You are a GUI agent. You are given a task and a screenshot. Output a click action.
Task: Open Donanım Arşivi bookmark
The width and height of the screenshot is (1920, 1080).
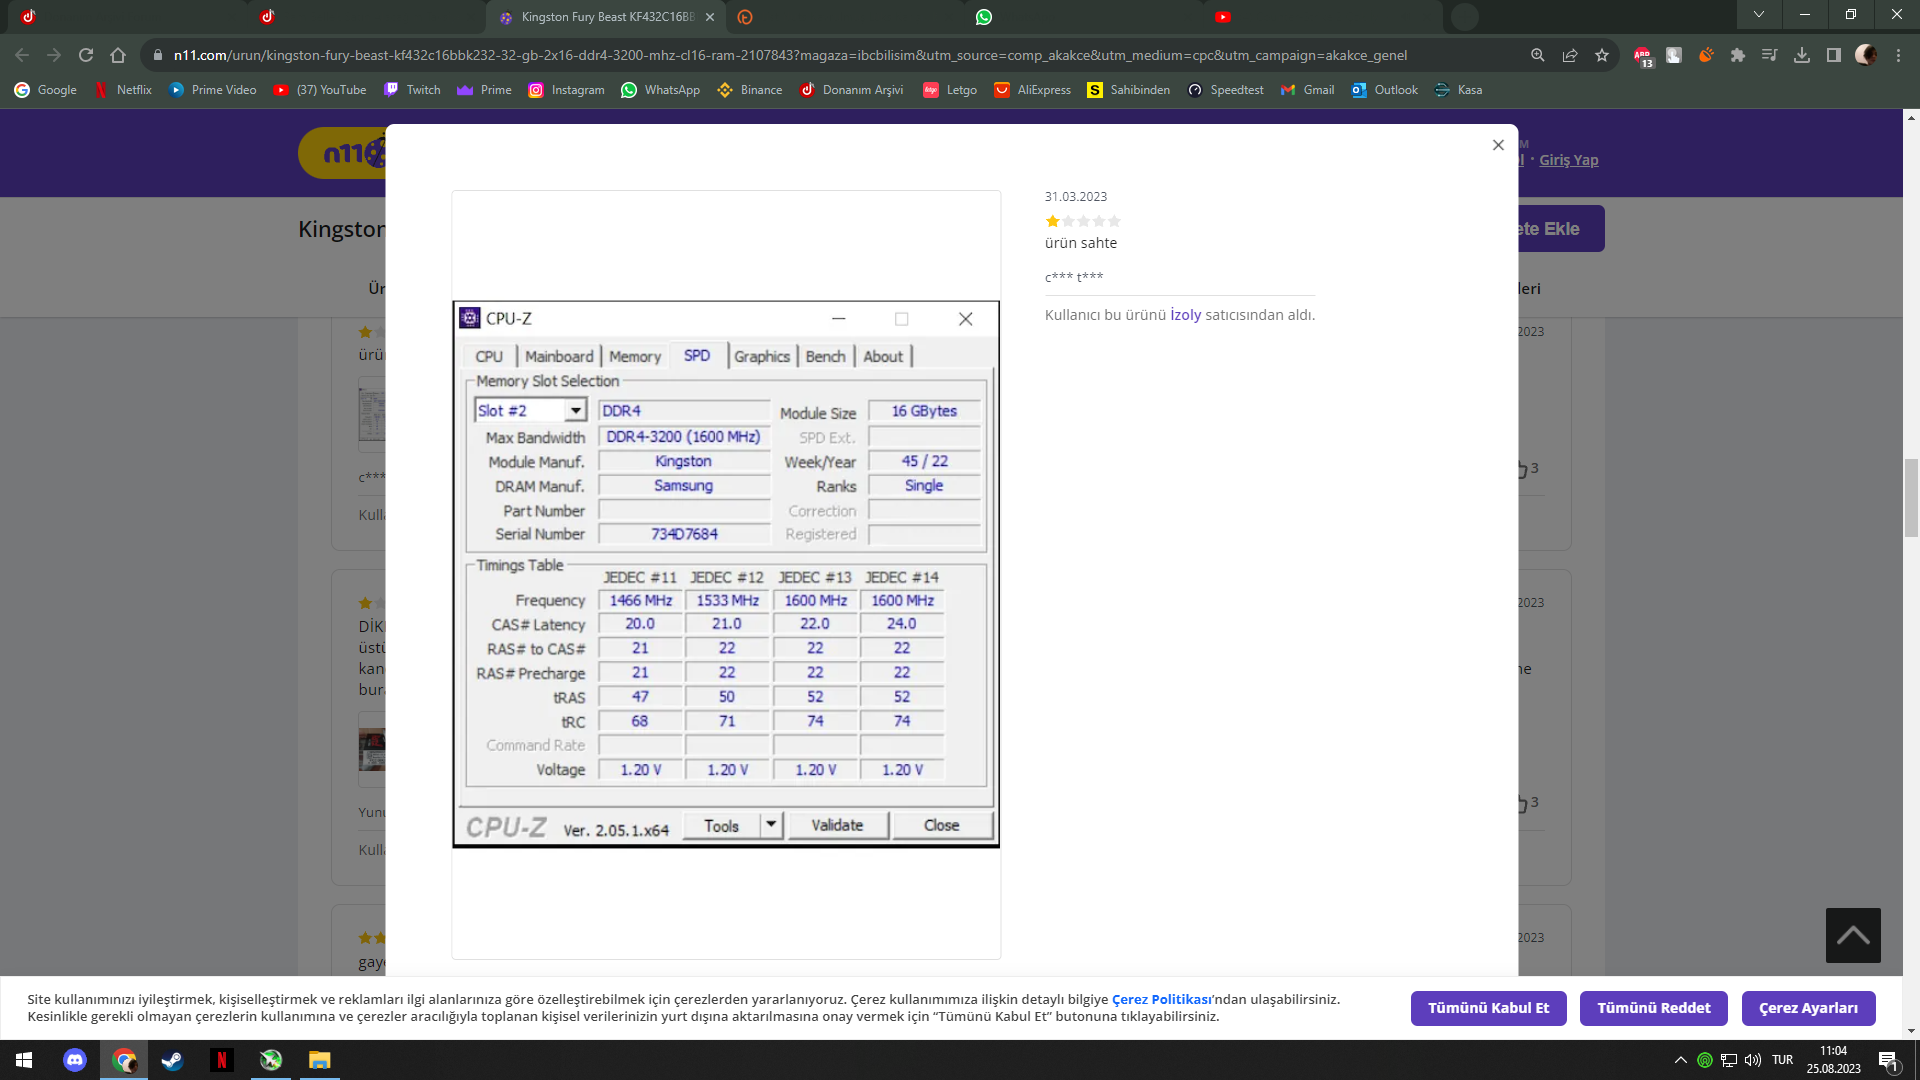coord(851,90)
